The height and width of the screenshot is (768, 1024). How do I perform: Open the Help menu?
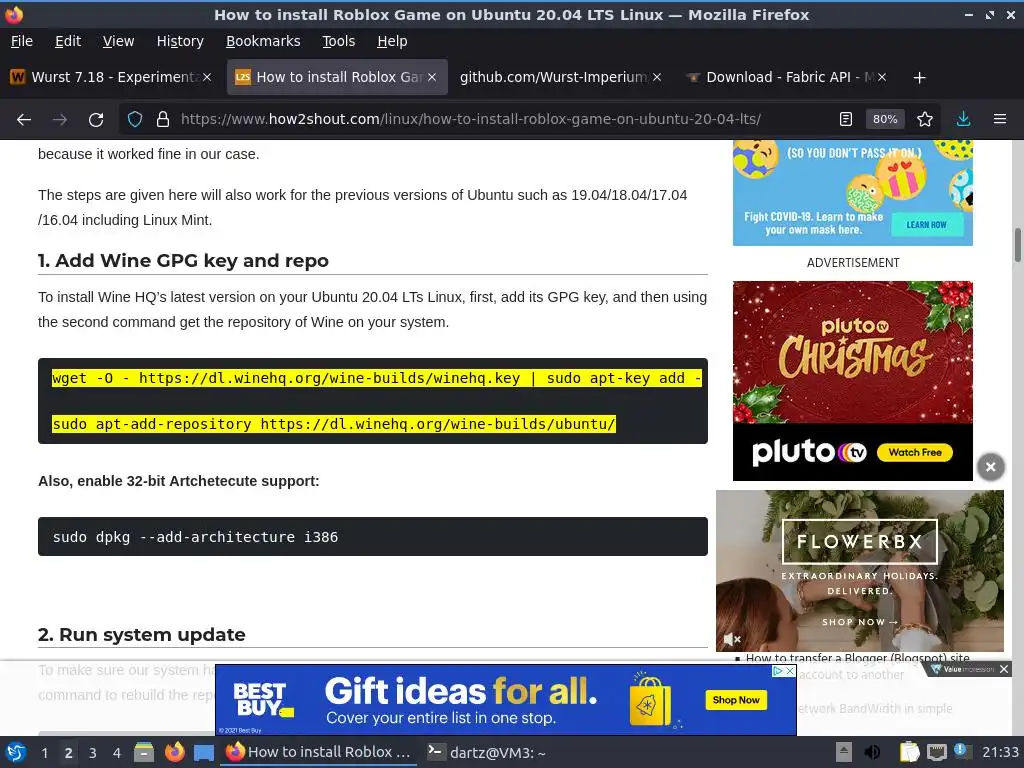[x=392, y=41]
